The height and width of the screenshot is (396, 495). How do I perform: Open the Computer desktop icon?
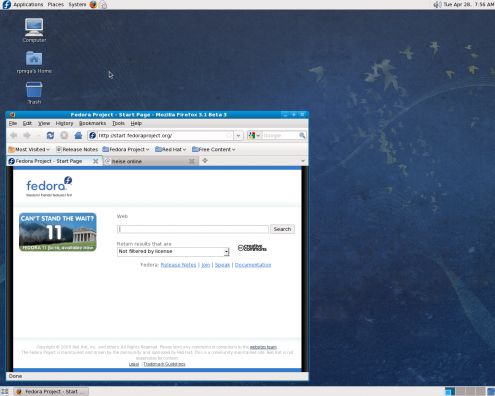click(x=34, y=30)
